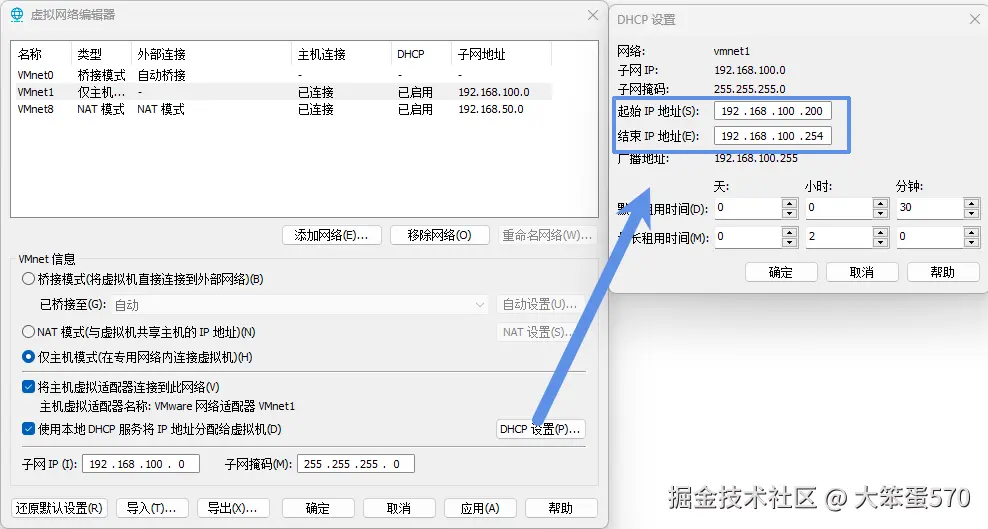Viewport: 988px width, 529px height.
Task: Decrease the 最长租用时间 days value
Action: coord(790,242)
